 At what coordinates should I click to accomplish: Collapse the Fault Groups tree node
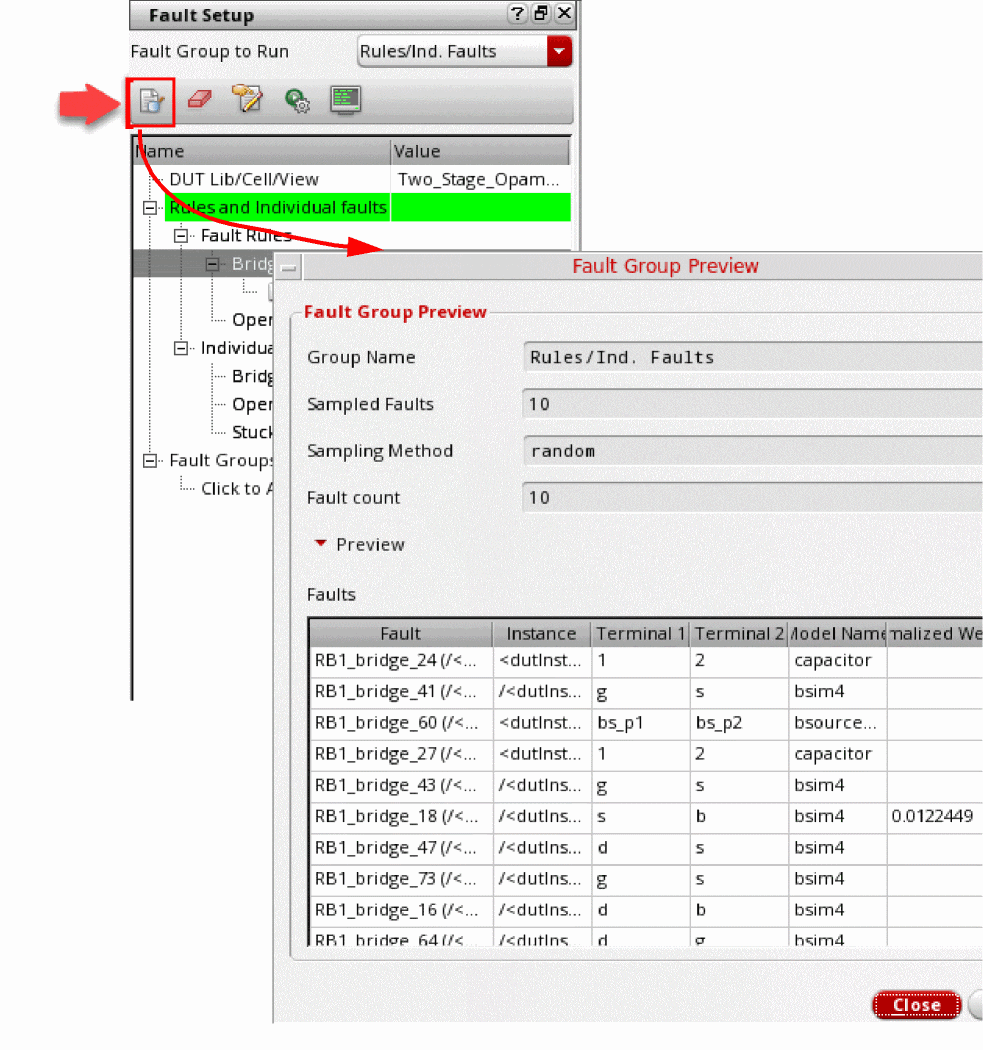click(x=150, y=461)
